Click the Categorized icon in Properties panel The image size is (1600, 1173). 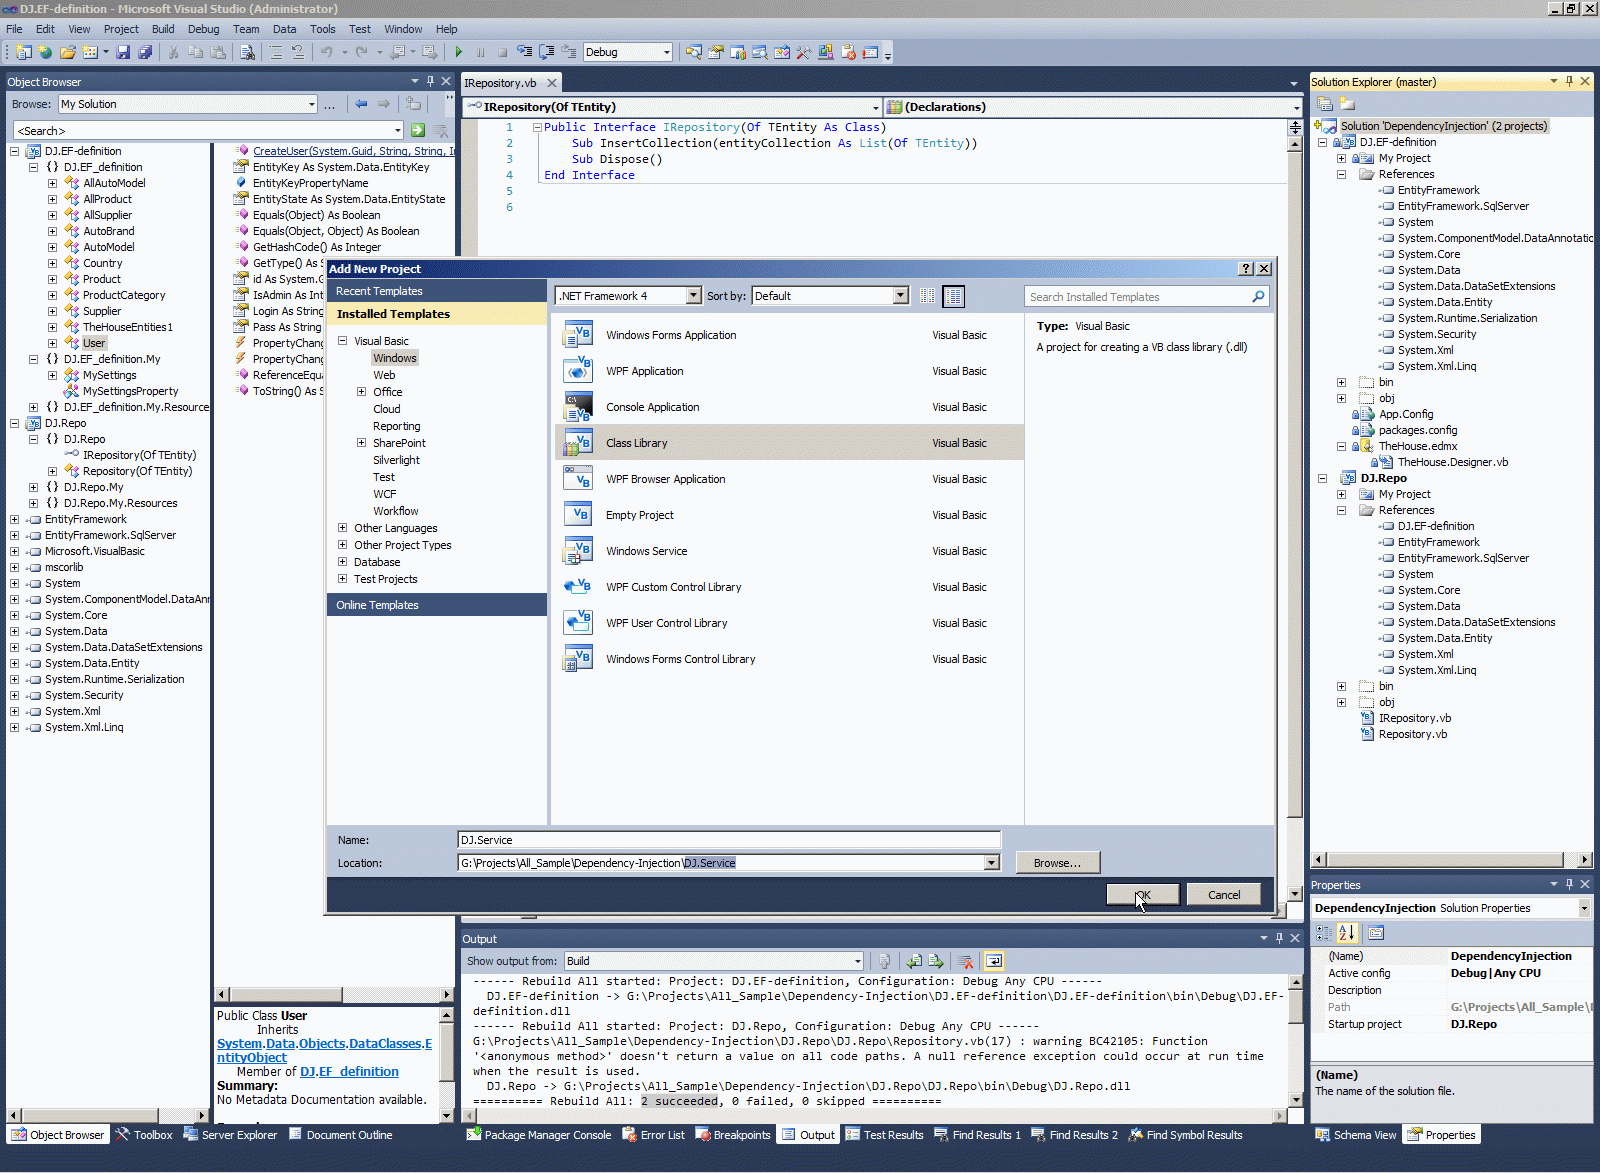click(x=1324, y=933)
